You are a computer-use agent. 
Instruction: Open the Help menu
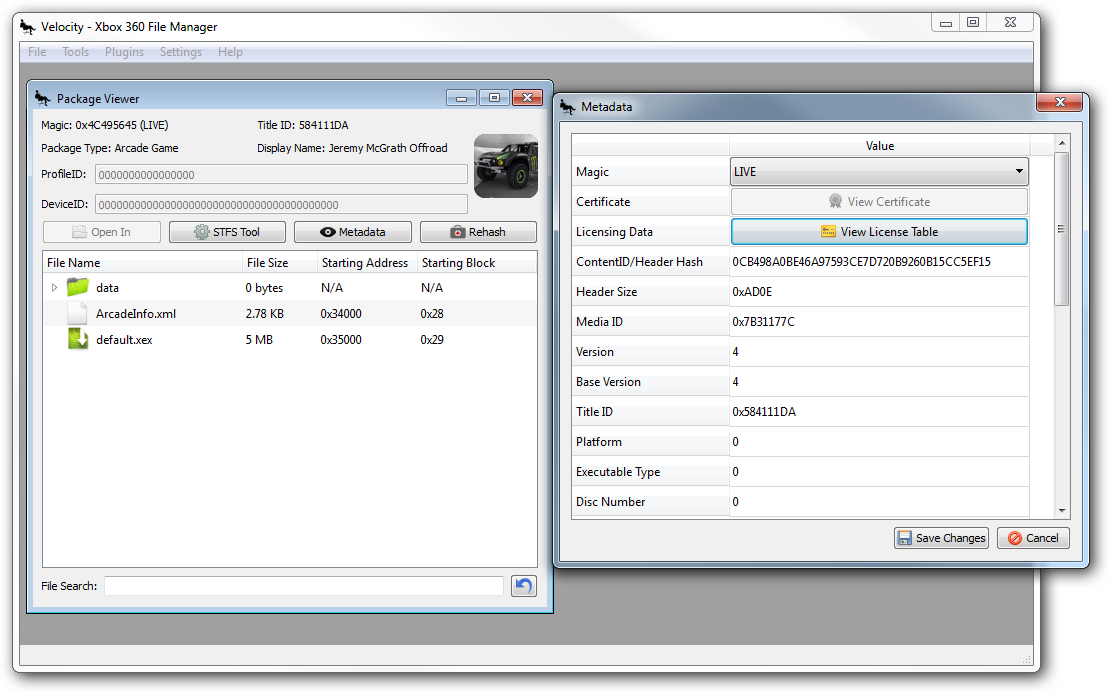tap(230, 52)
